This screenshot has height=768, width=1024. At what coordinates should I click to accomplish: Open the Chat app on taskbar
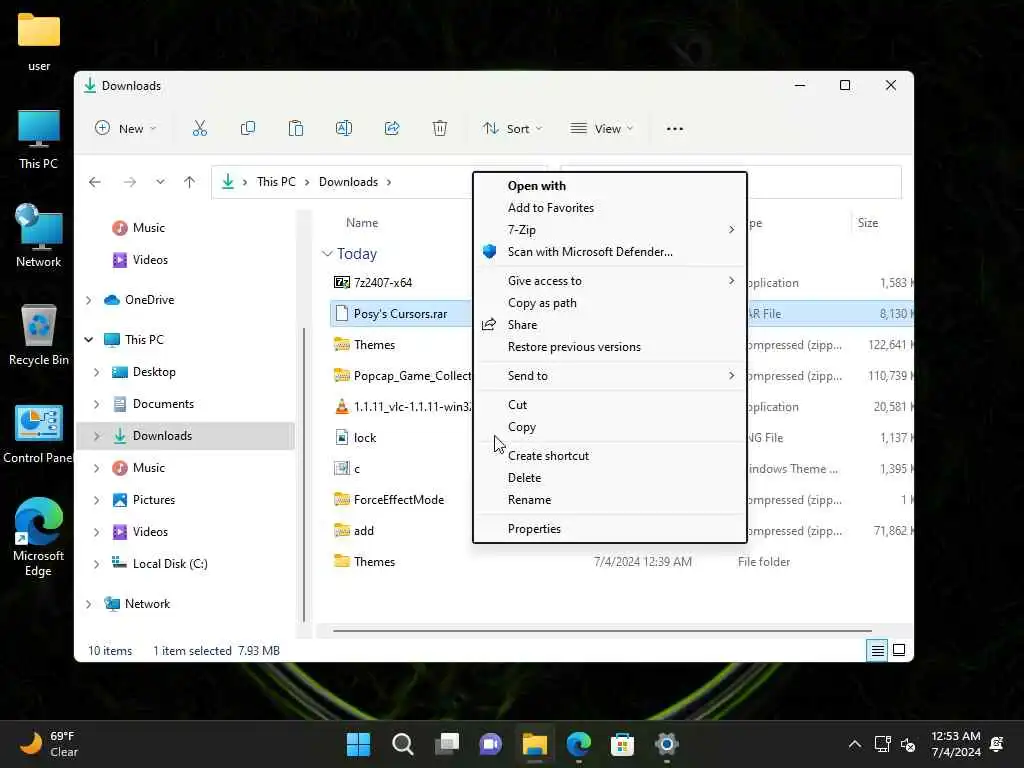click(x=490, y=744)
